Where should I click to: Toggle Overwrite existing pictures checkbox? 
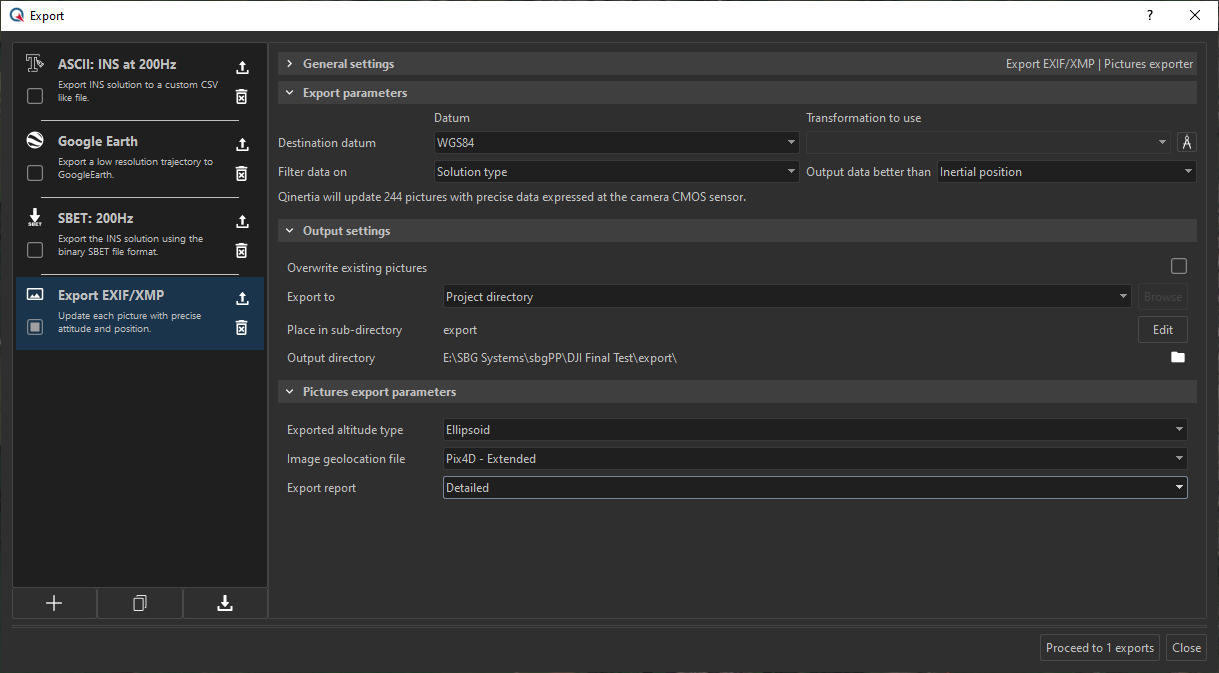tap(1179, 267)
